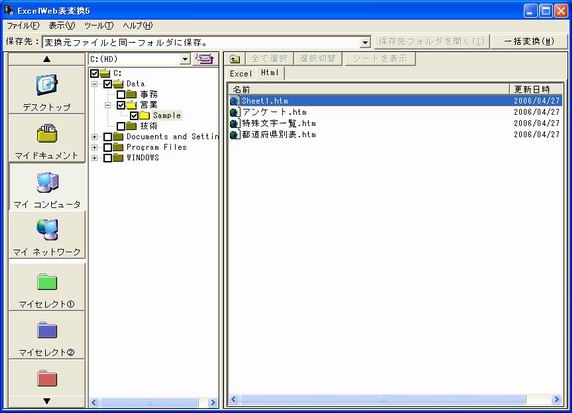572x413 pixels.
Task: Open the green MySelect 1 folder
Action: tap(47, 282)
